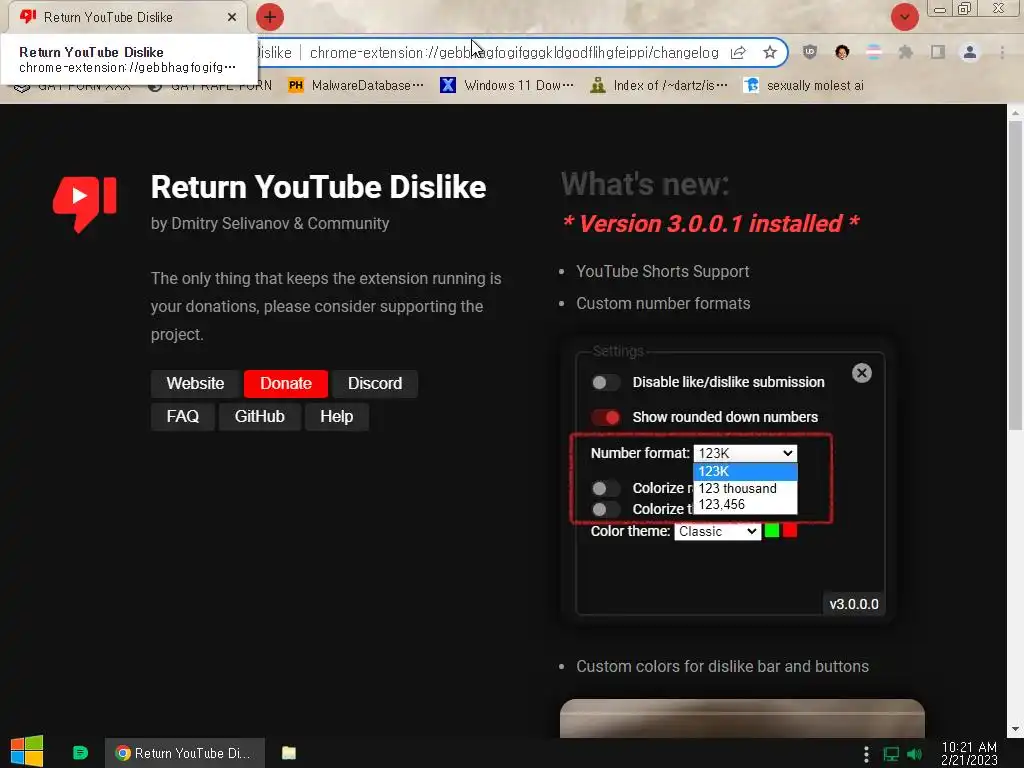1024x768 pixels.
Task: Toggle Show rounded down numbers switch
Action: pyautogui.click(x=605, y=417)
